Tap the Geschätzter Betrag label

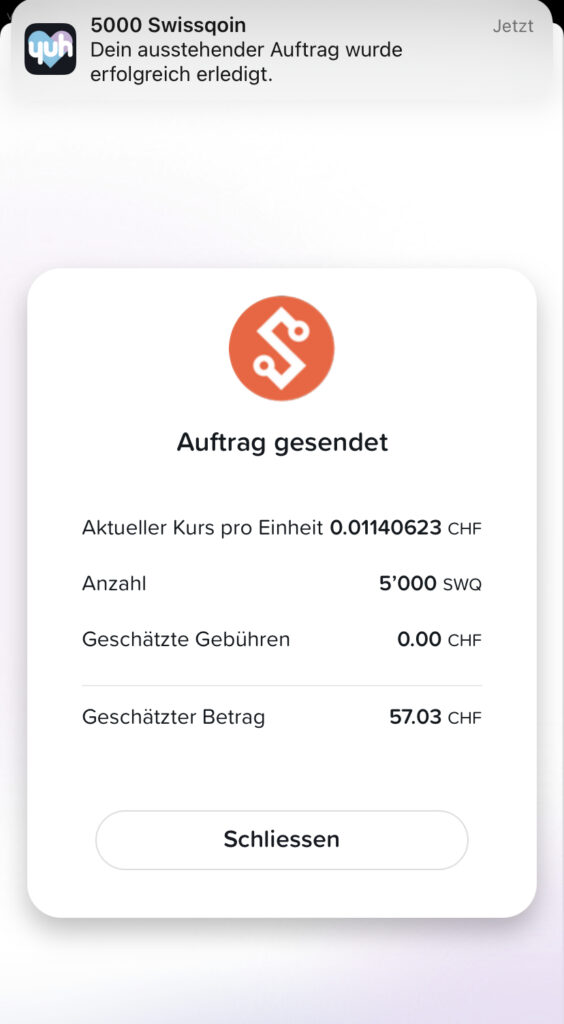174,717
